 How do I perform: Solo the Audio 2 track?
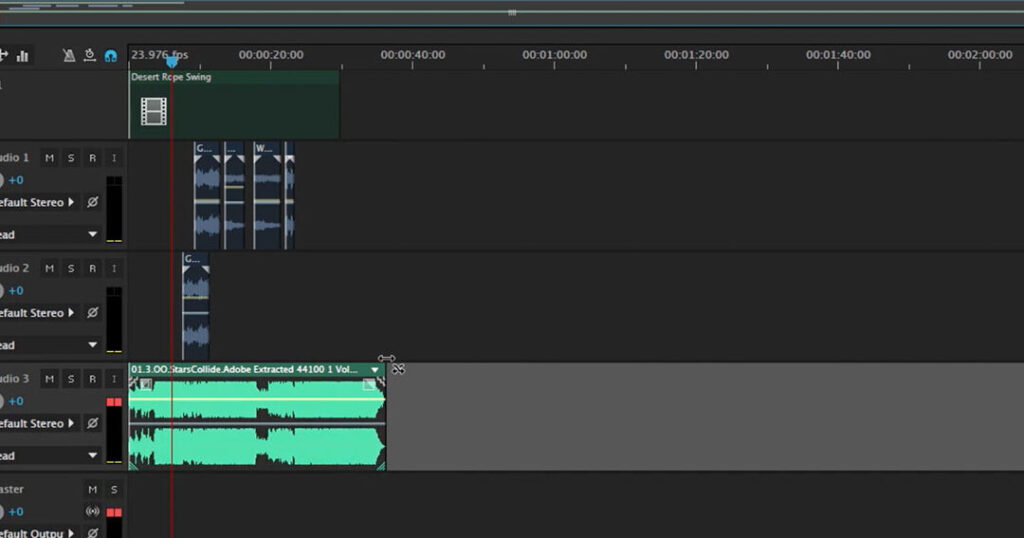pyautogui.click(x=71, y=269)
